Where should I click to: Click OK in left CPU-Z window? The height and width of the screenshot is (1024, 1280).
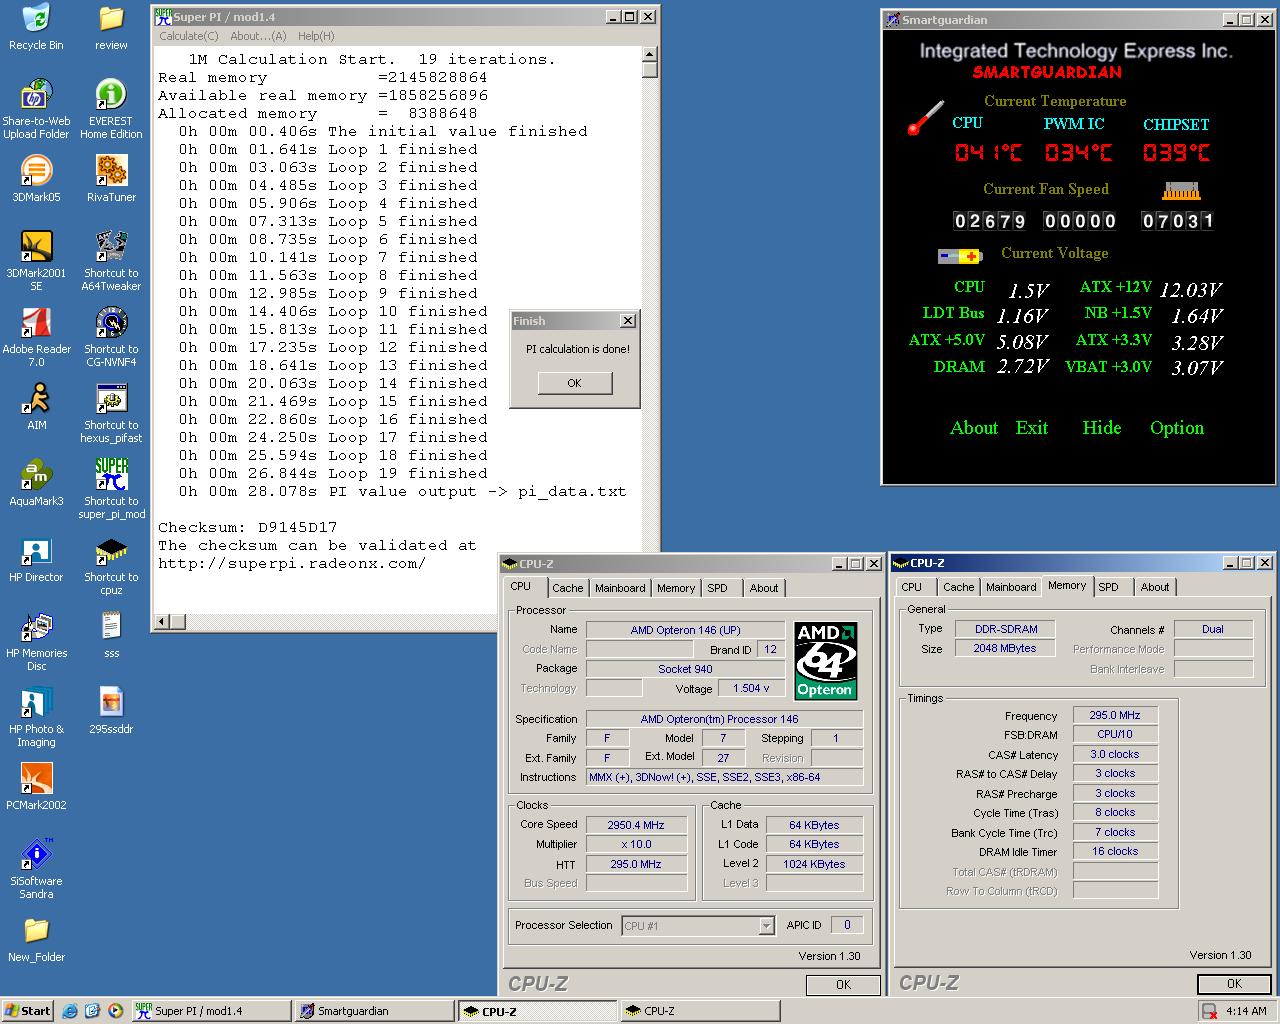tap(843, 985)
